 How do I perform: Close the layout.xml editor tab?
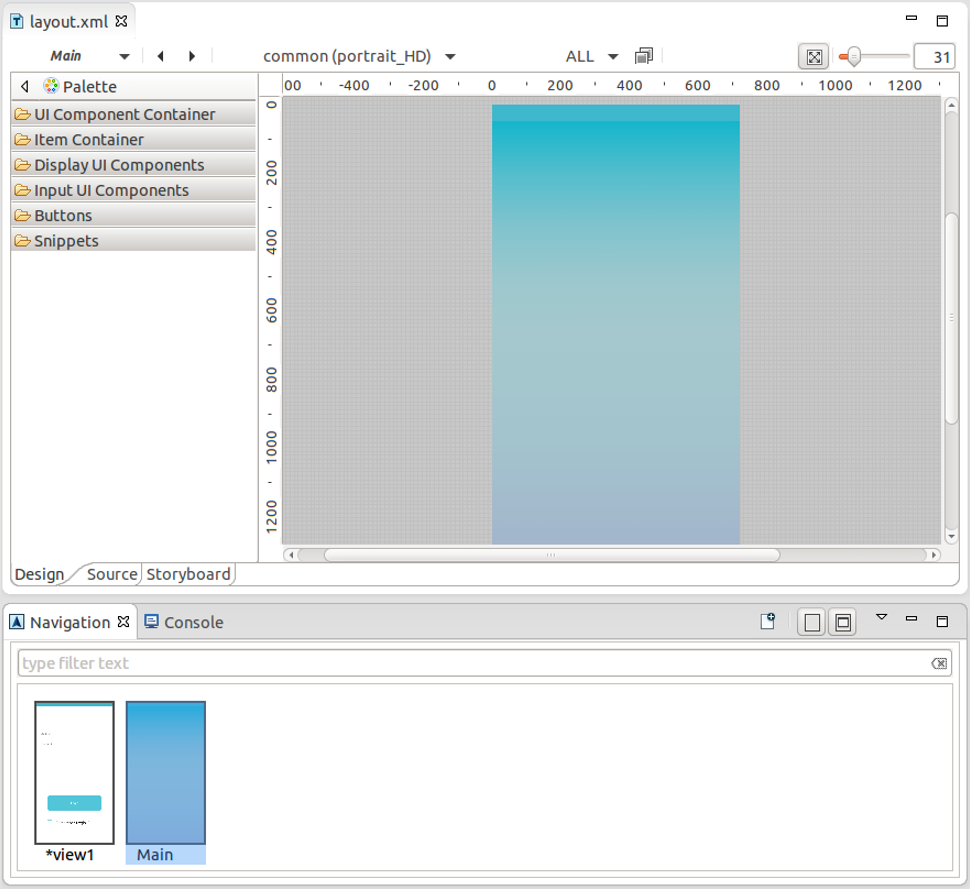tap(121, 21)
